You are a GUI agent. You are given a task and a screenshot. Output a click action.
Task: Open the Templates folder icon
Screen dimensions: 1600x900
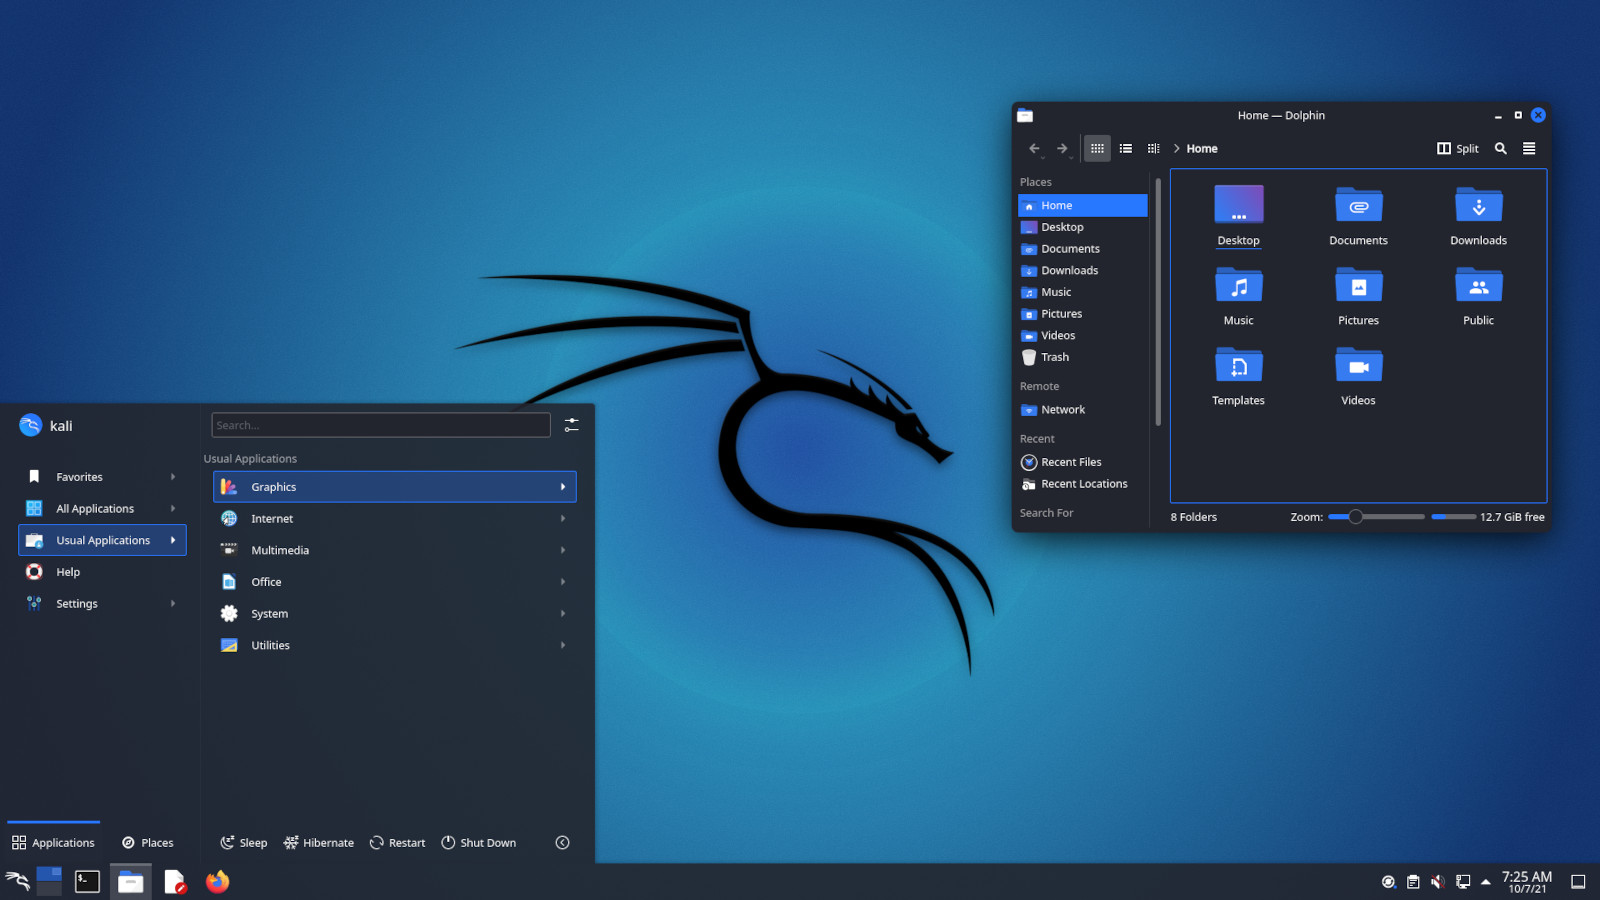(1238, 367)
